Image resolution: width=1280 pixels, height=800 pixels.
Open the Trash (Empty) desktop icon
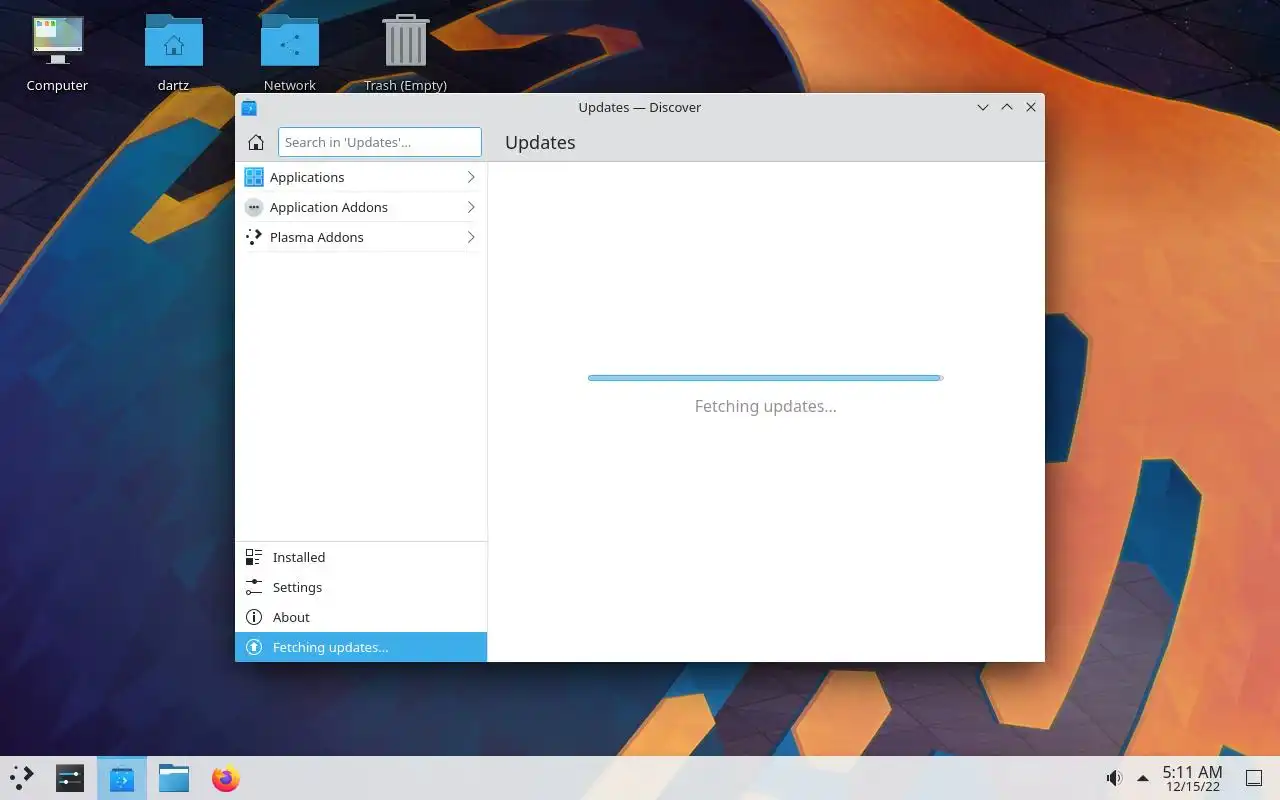(405, 41)
